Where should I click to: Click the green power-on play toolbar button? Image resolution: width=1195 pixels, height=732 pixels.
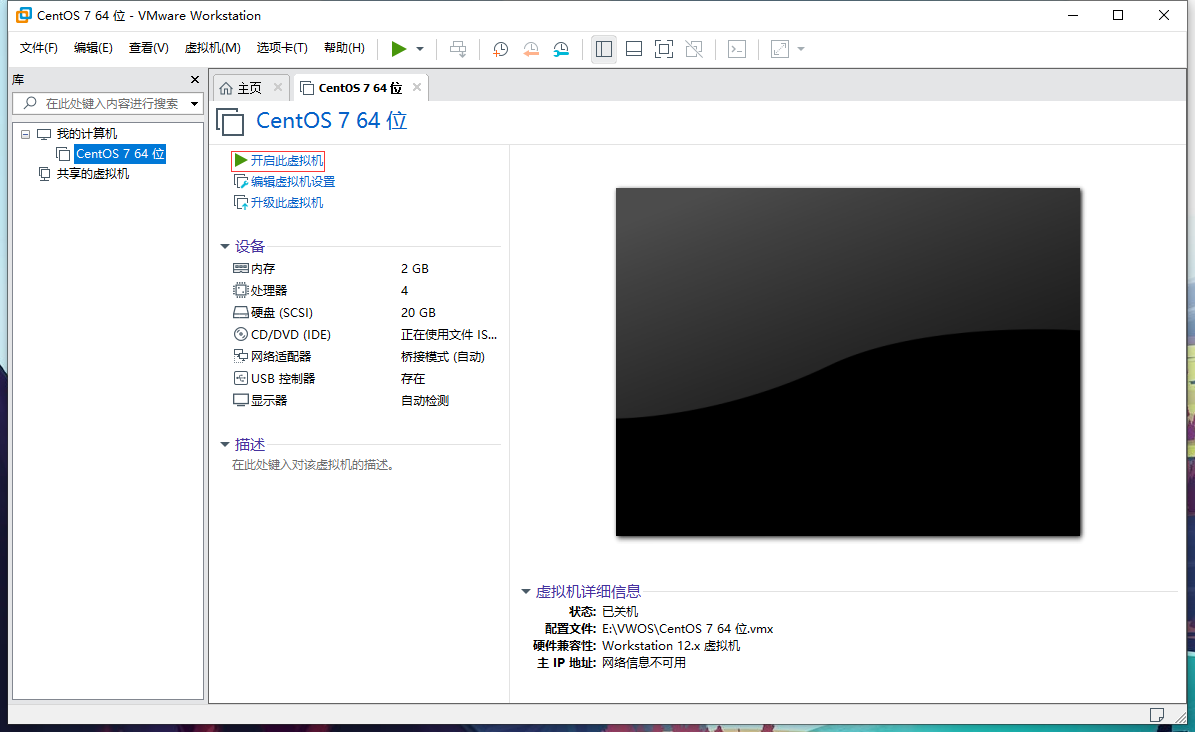pyautogui.click(x=399, y=49)
